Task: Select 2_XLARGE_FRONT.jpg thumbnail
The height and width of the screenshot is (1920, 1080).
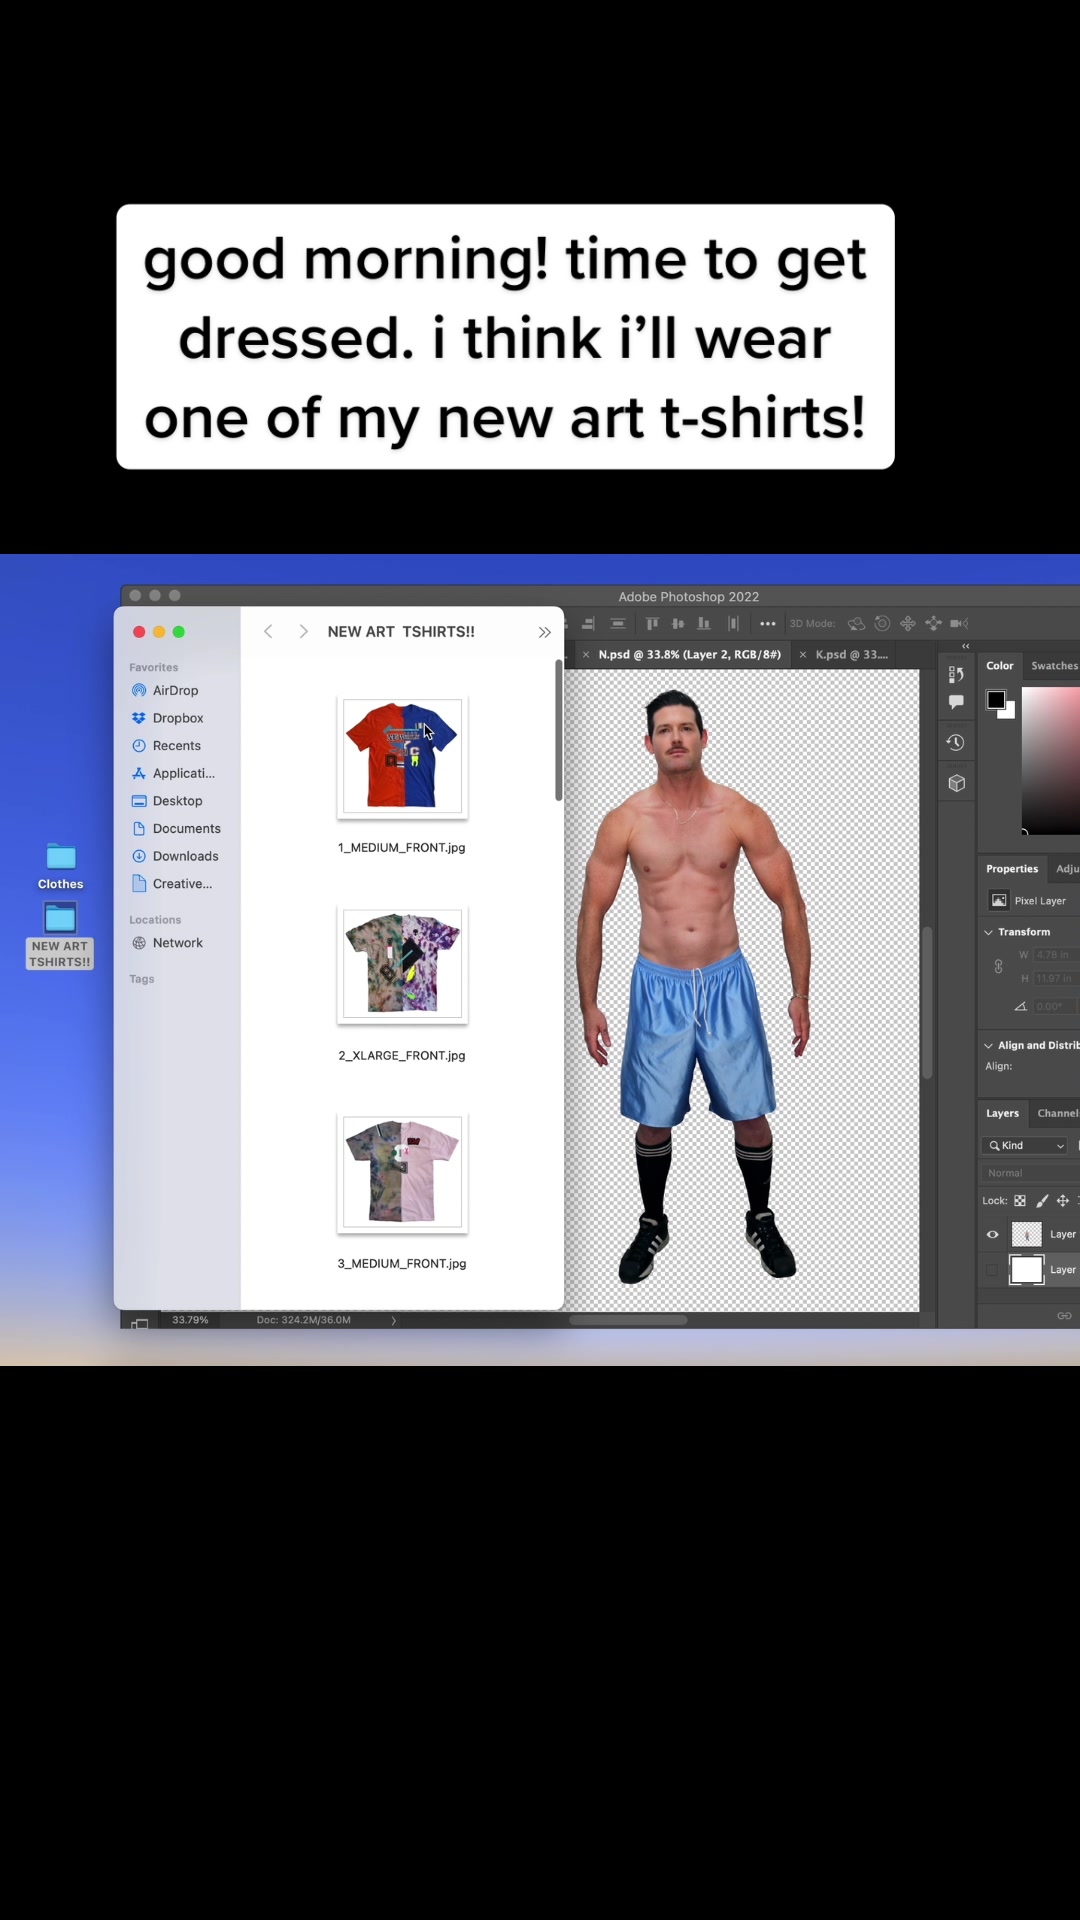Action: point(403,964)
